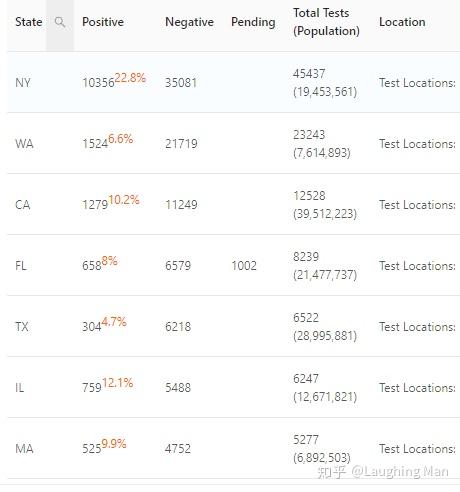Open Test Locations link for WA

pyautogui.click(x=417, y=144)
